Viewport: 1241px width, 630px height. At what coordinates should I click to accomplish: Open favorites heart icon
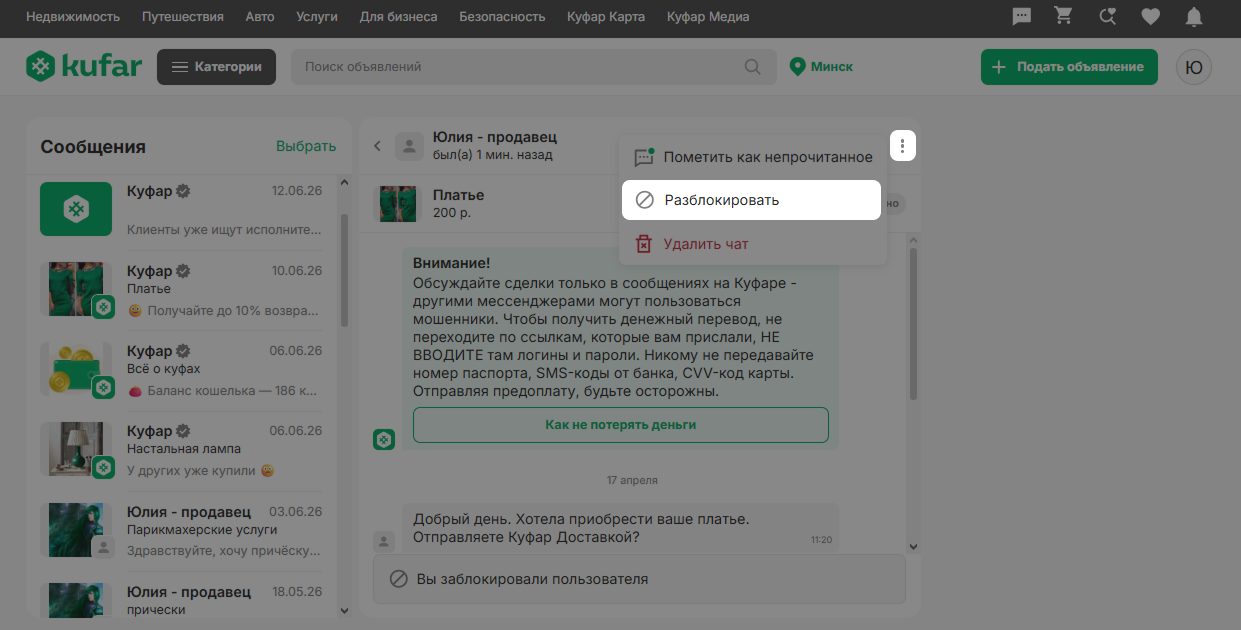pos(1151,17)
